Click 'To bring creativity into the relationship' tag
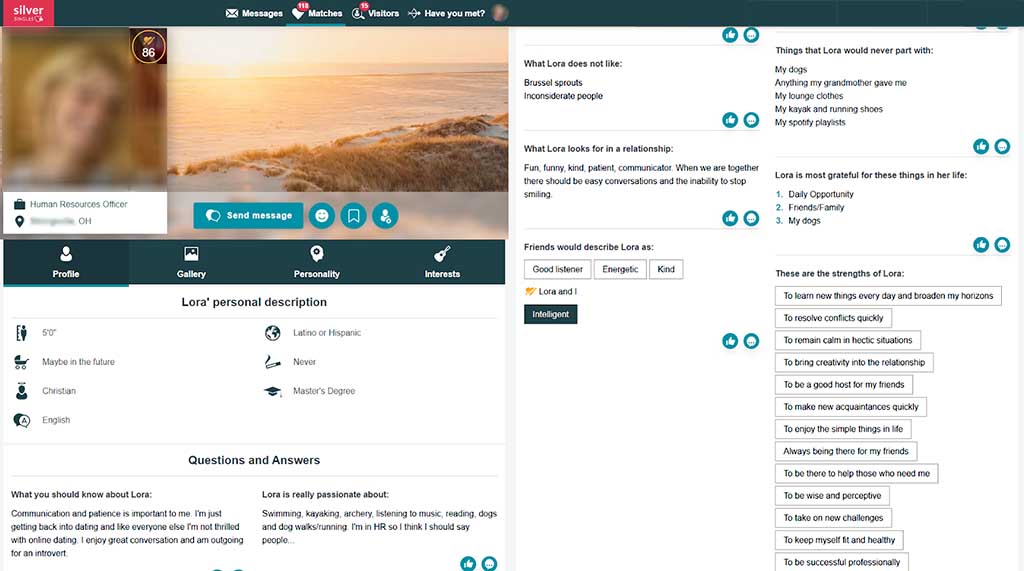Image resolution: width=1024 pixels, height=571 pixels. coord(854,363)
